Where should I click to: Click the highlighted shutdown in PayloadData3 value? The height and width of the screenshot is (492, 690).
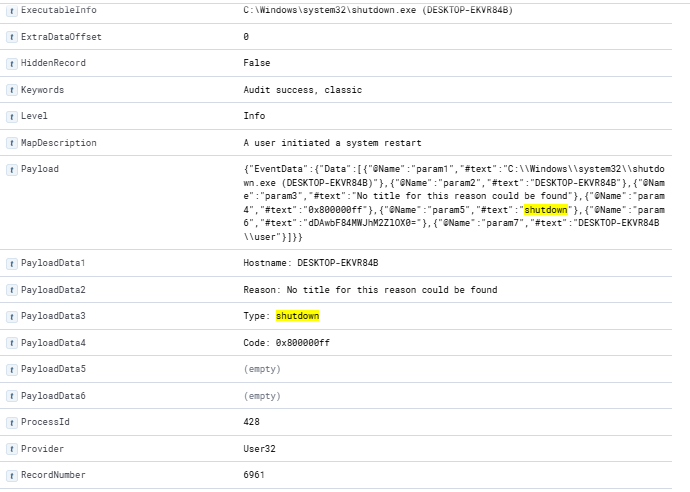[x=297, y=316]
